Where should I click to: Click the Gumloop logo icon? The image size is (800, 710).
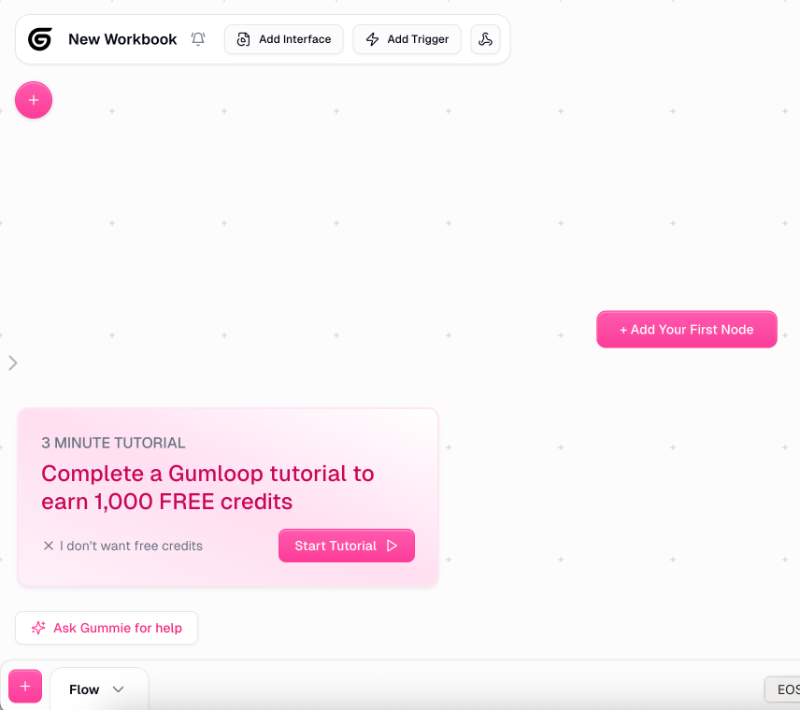coord(38,38)
